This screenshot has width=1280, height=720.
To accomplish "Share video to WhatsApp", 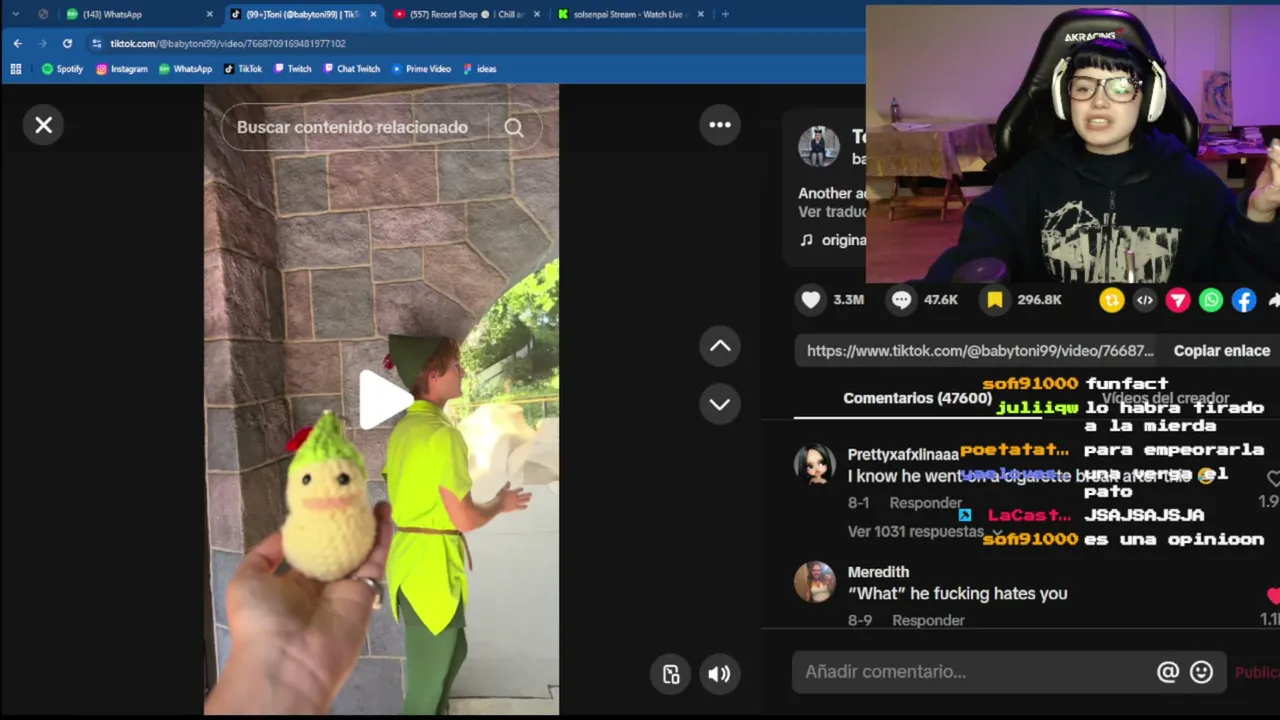I will tap(1211, 300).
